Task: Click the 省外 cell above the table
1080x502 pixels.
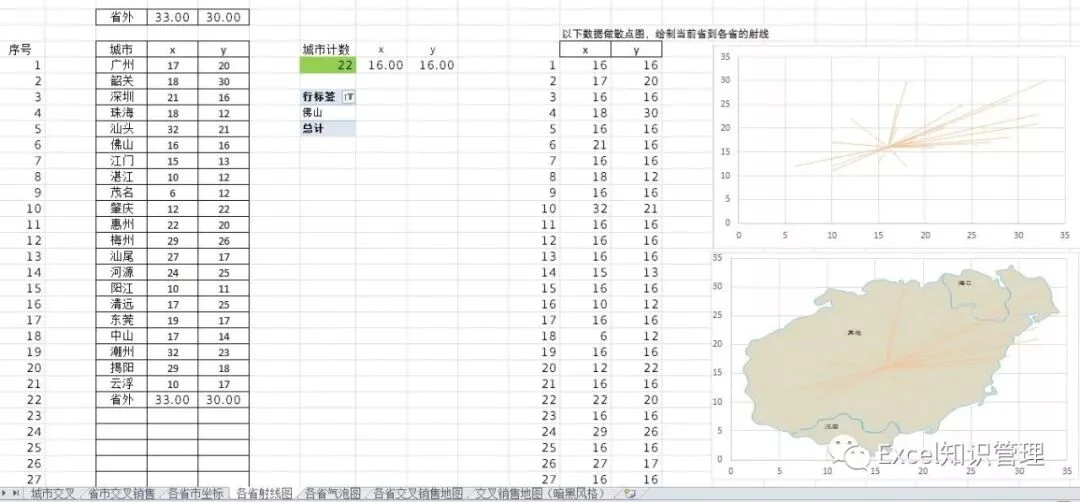Action: pos(121,17)
